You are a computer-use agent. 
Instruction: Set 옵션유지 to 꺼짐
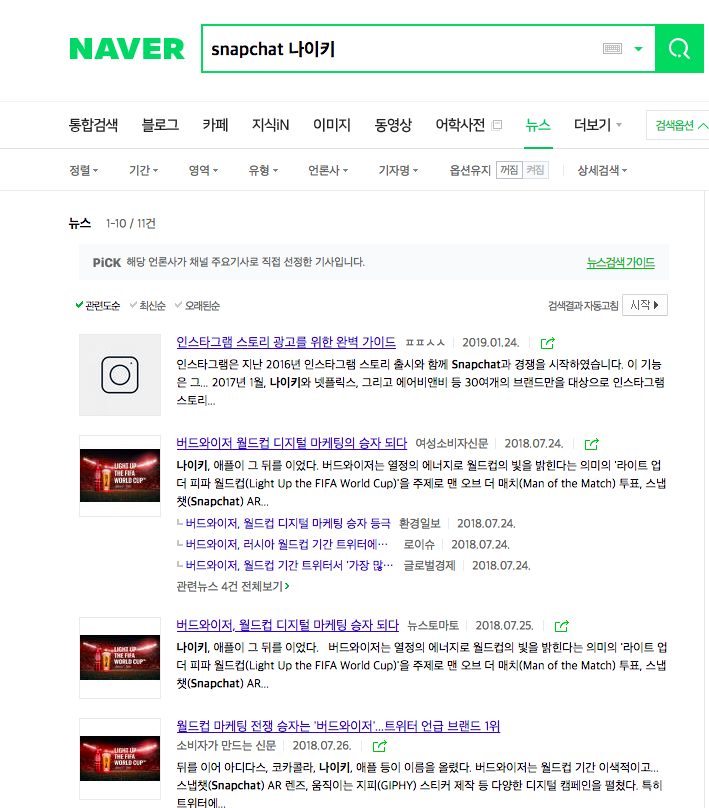[x=510, y=170]
